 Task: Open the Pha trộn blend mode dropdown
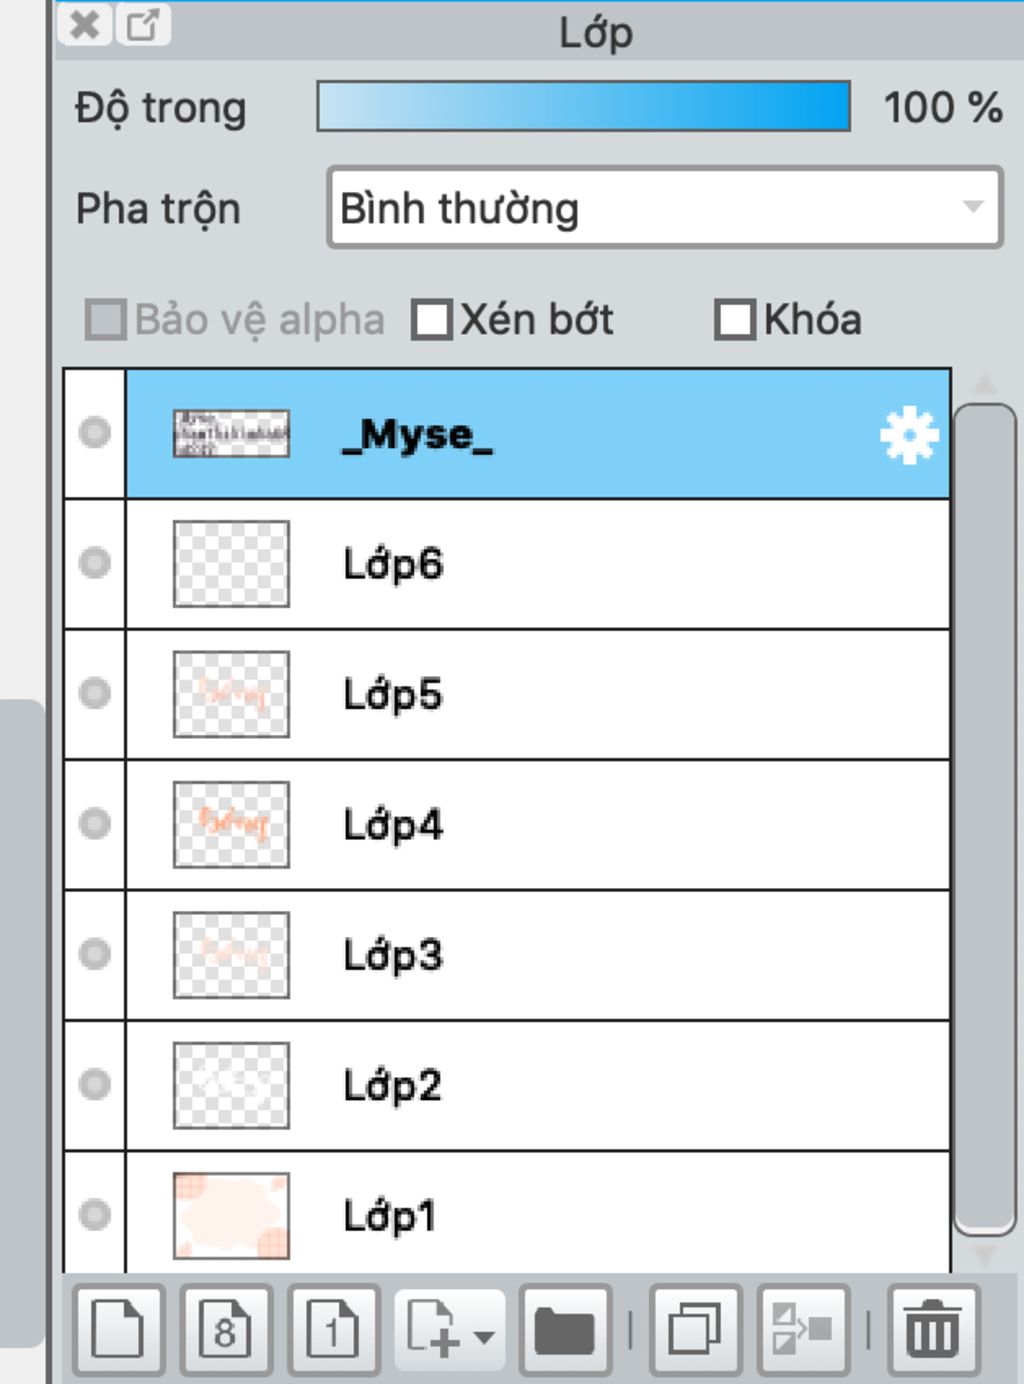point(665,208)
